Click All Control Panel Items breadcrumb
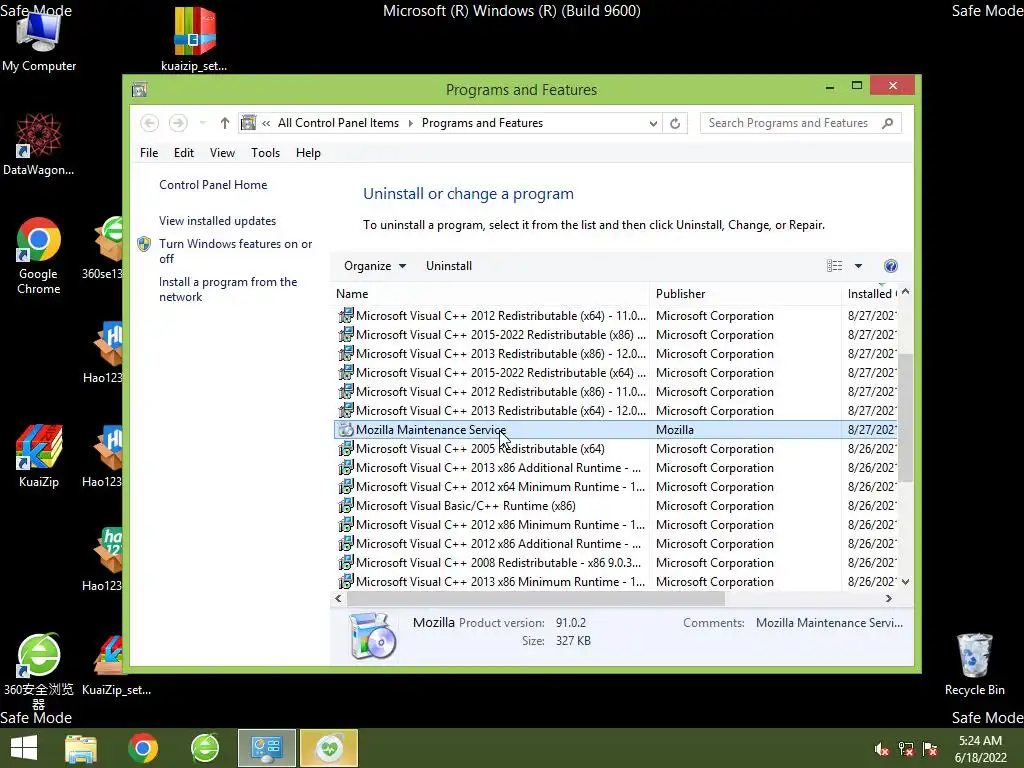Viewport: 1024px width, 768px height. pyautogui.click(x=338, y=123)
